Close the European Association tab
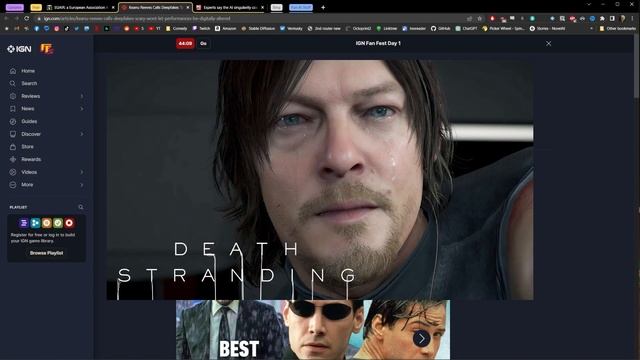Viewport: 640px width, 360px height. [113, 7]
